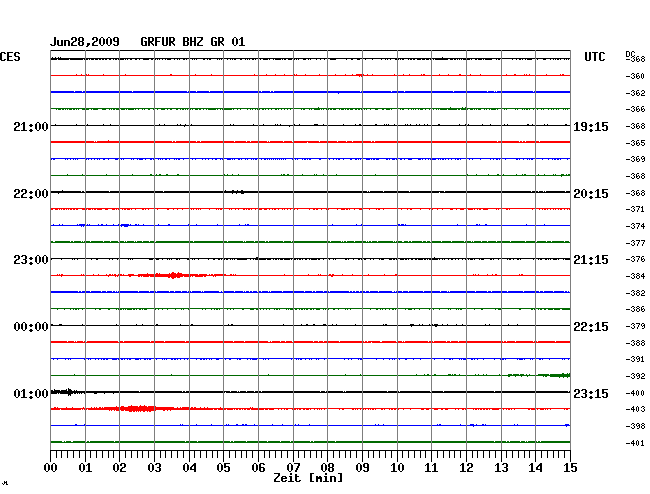Click the Zeit [min] axis title

308,478
